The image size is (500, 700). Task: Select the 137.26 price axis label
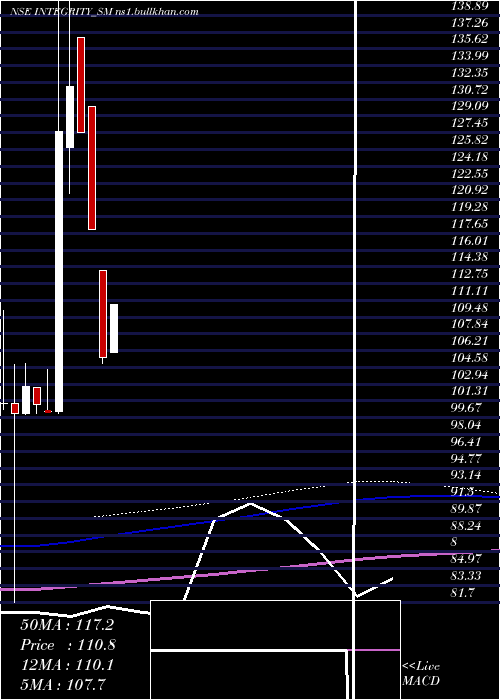point(470,22)
